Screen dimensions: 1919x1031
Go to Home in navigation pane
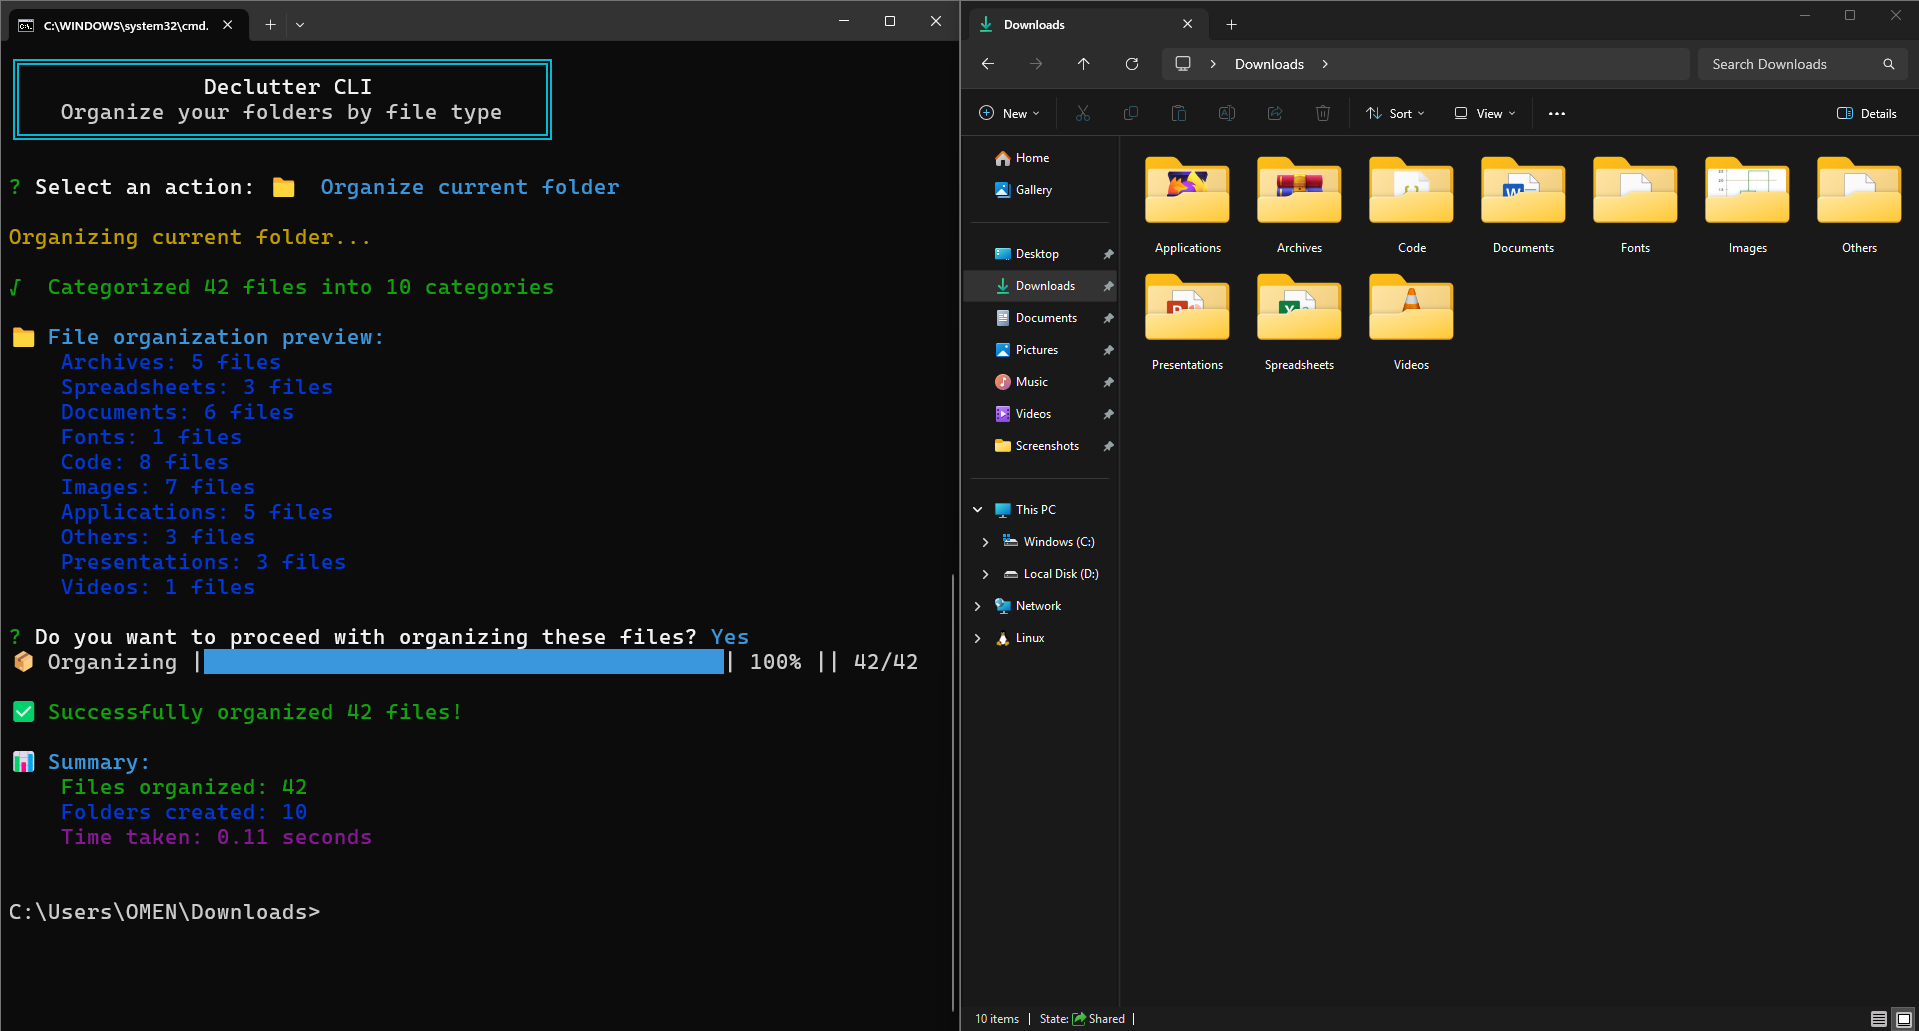[1040, 158]
